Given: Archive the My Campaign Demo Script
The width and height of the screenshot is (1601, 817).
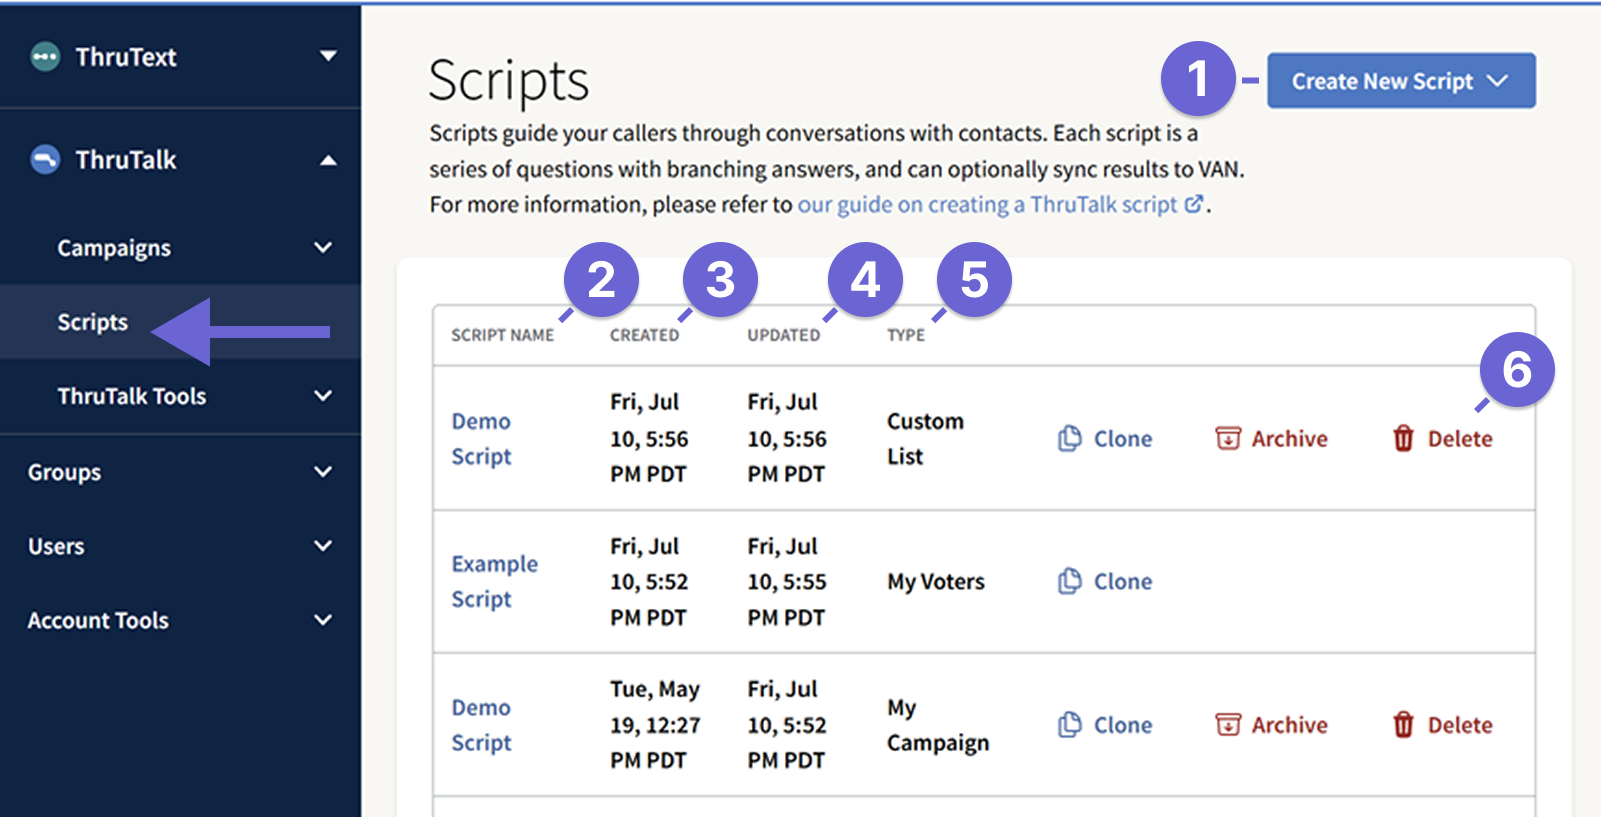Looking at the screenshot, I should pos(1271,724).
